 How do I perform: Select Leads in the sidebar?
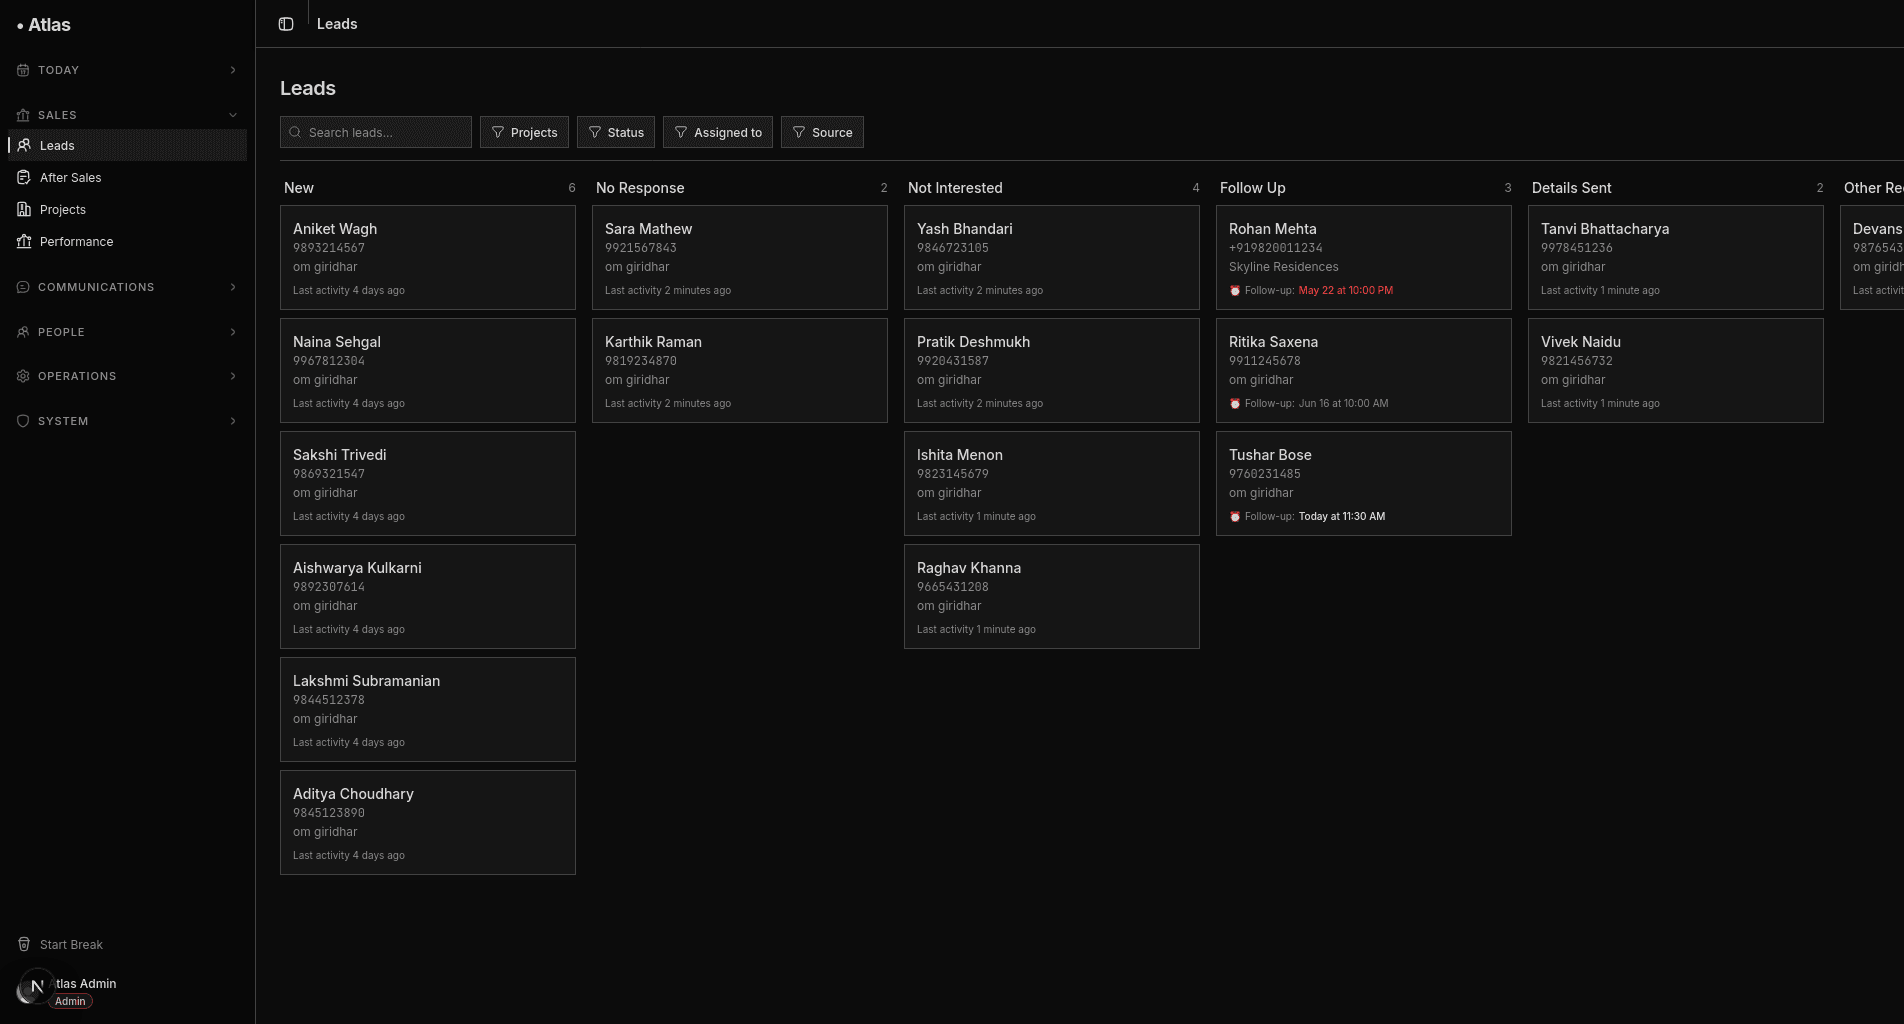[x=127, y=145]
